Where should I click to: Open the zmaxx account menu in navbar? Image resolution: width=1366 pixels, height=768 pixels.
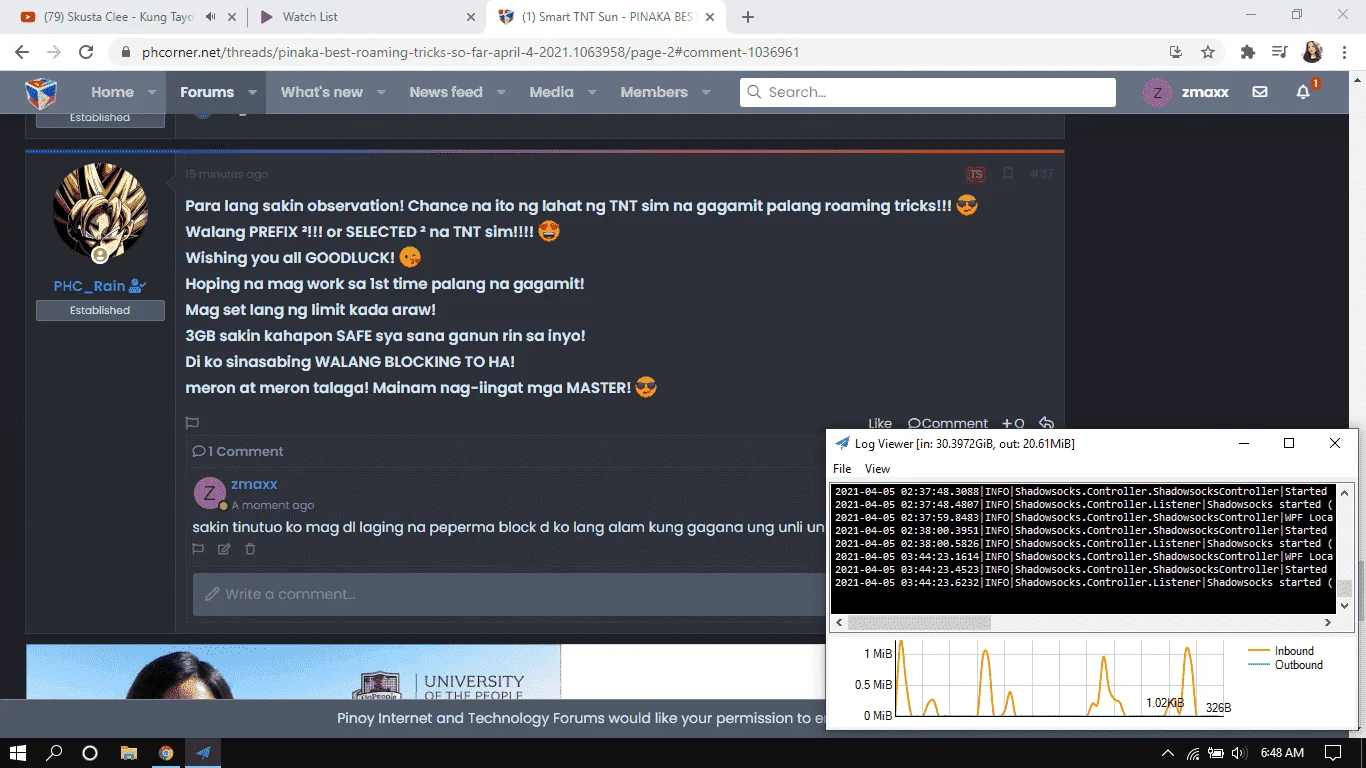coord(1186,92)
